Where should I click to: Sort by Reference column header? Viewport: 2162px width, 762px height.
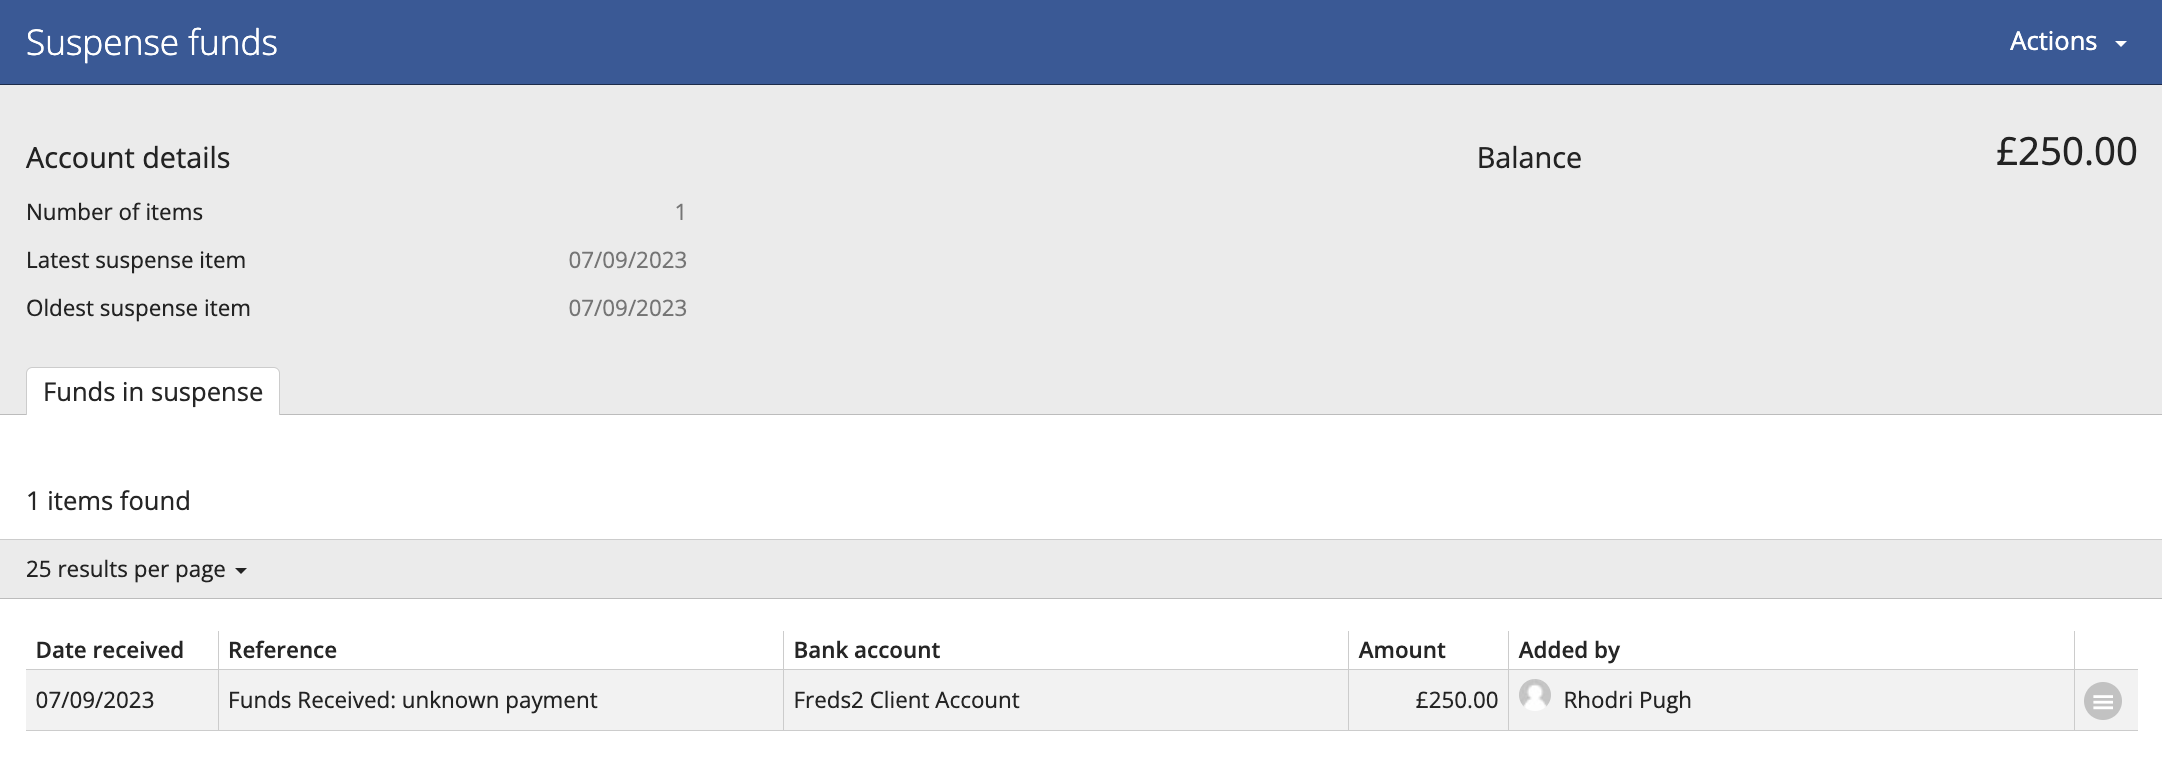click(282, 650)
